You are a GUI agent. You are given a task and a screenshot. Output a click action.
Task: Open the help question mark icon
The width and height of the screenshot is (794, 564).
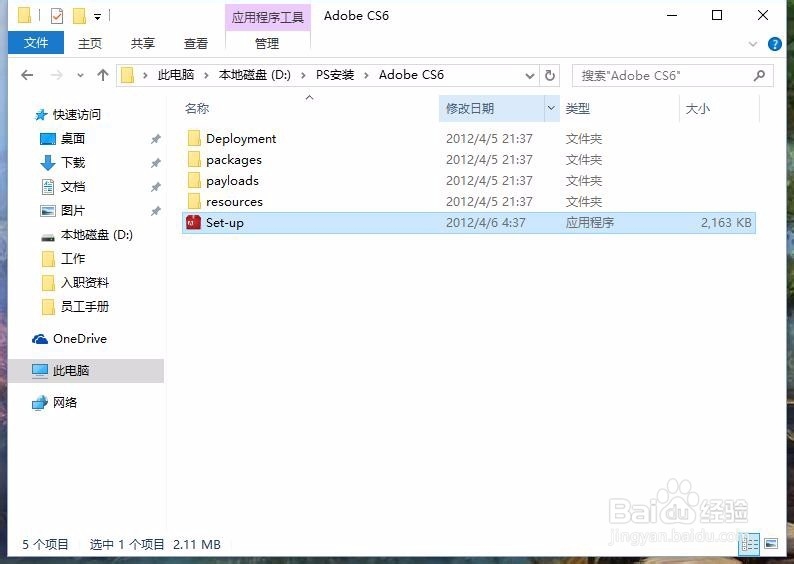775,44
